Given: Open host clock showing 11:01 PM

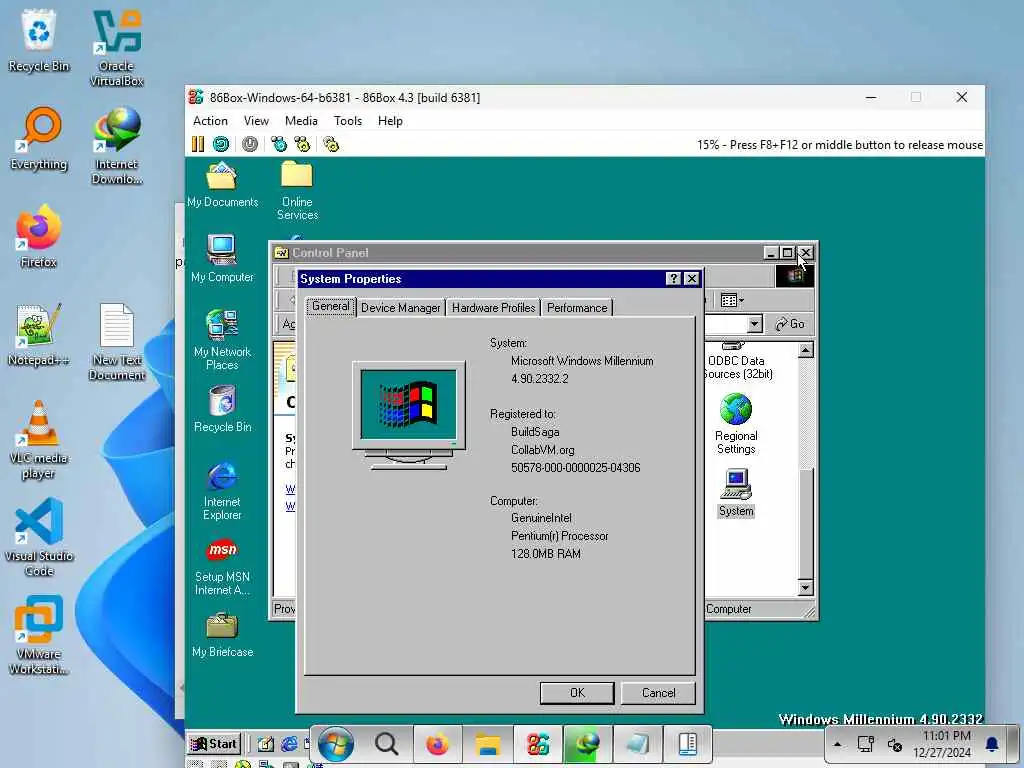Looking at the screenshot, I should [942, 744].
